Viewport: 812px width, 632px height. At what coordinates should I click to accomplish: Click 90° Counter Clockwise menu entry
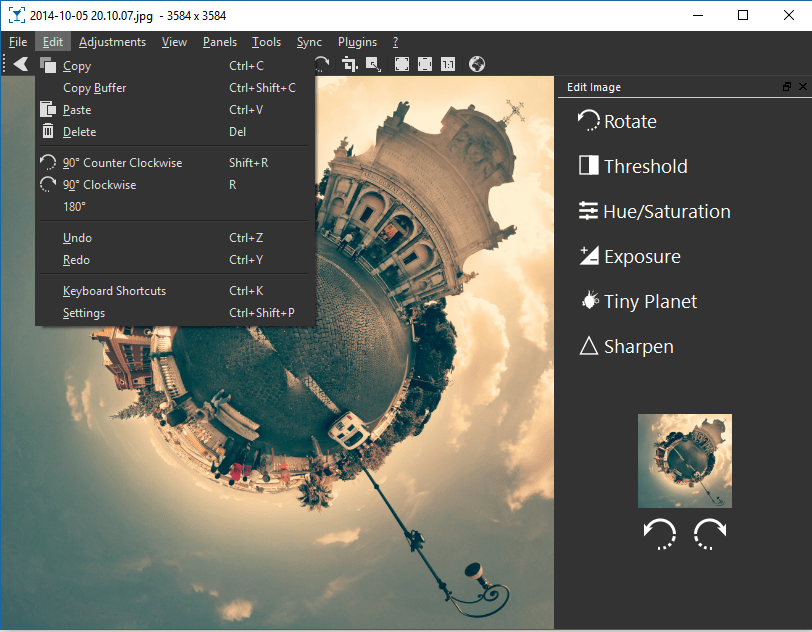pyautogui.click(x=122, y=163)
